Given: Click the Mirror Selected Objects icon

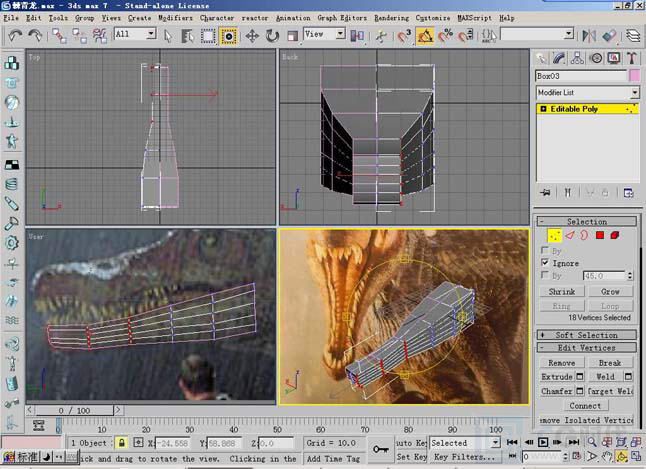Looking at the screenshot, I should pos(589,36).
